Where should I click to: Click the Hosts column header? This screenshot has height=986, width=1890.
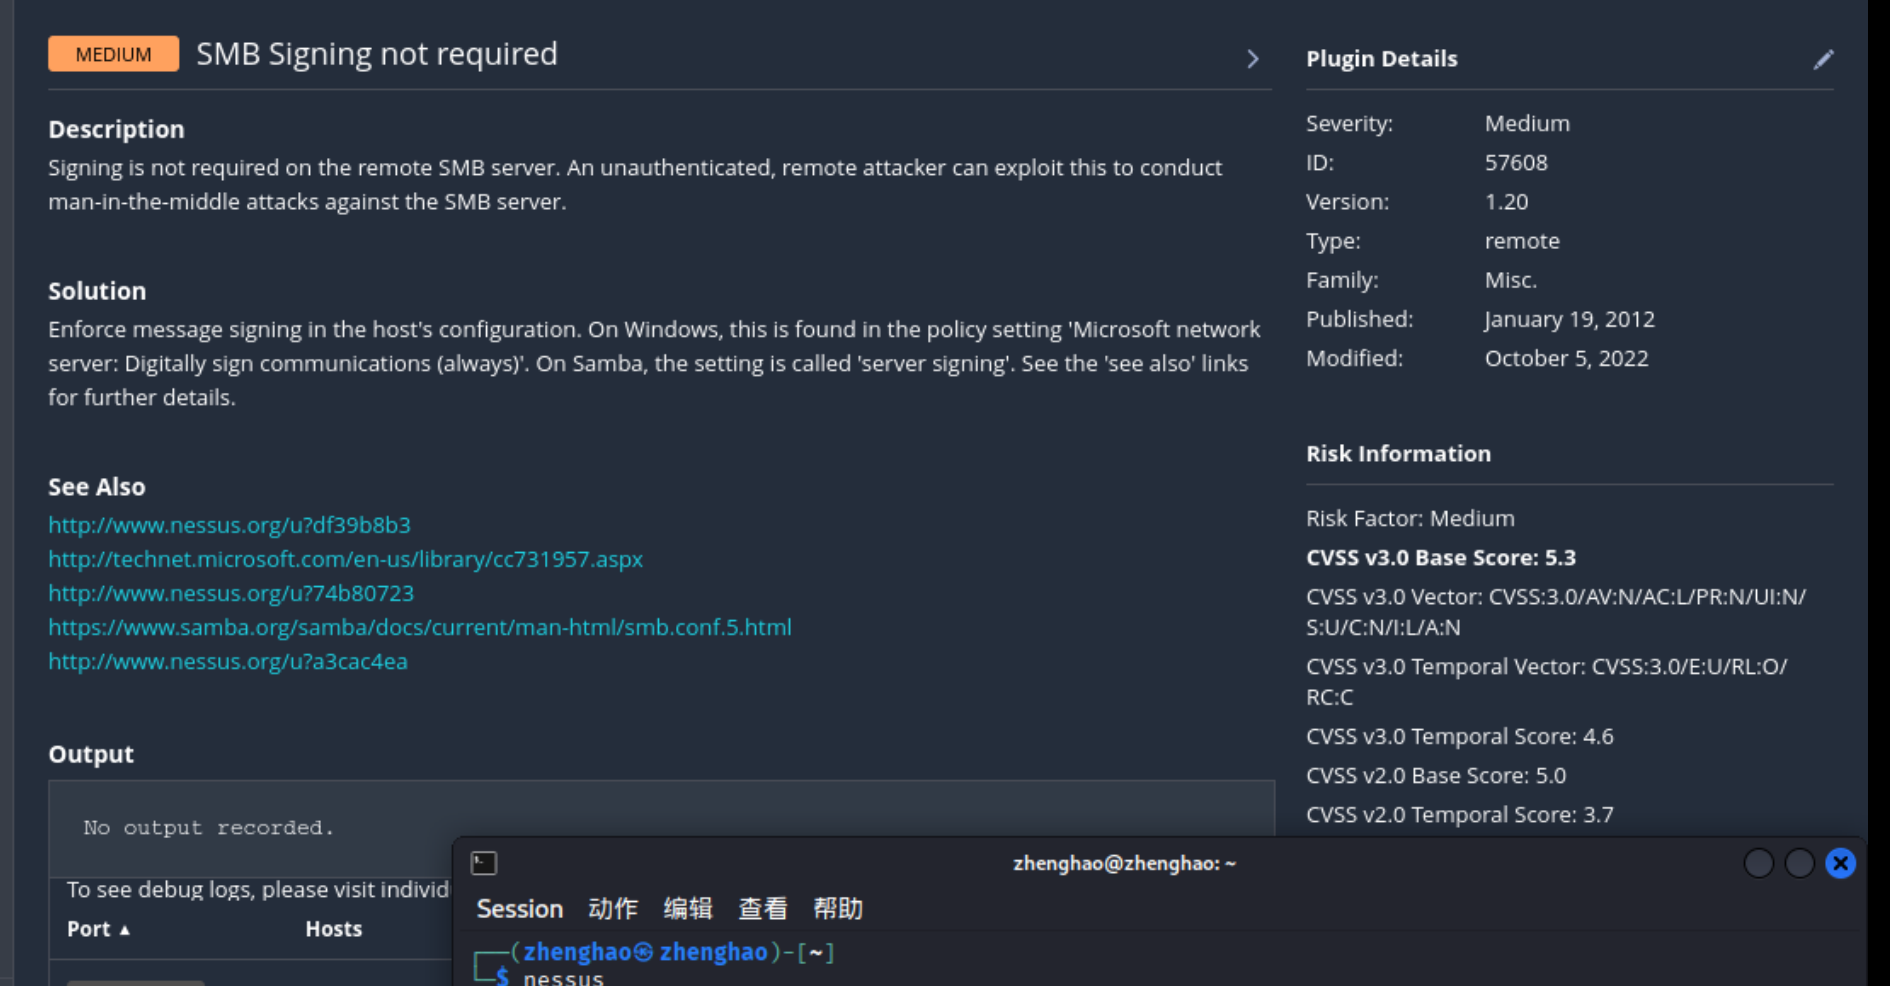pyautogui.click(x=333, y=929)
